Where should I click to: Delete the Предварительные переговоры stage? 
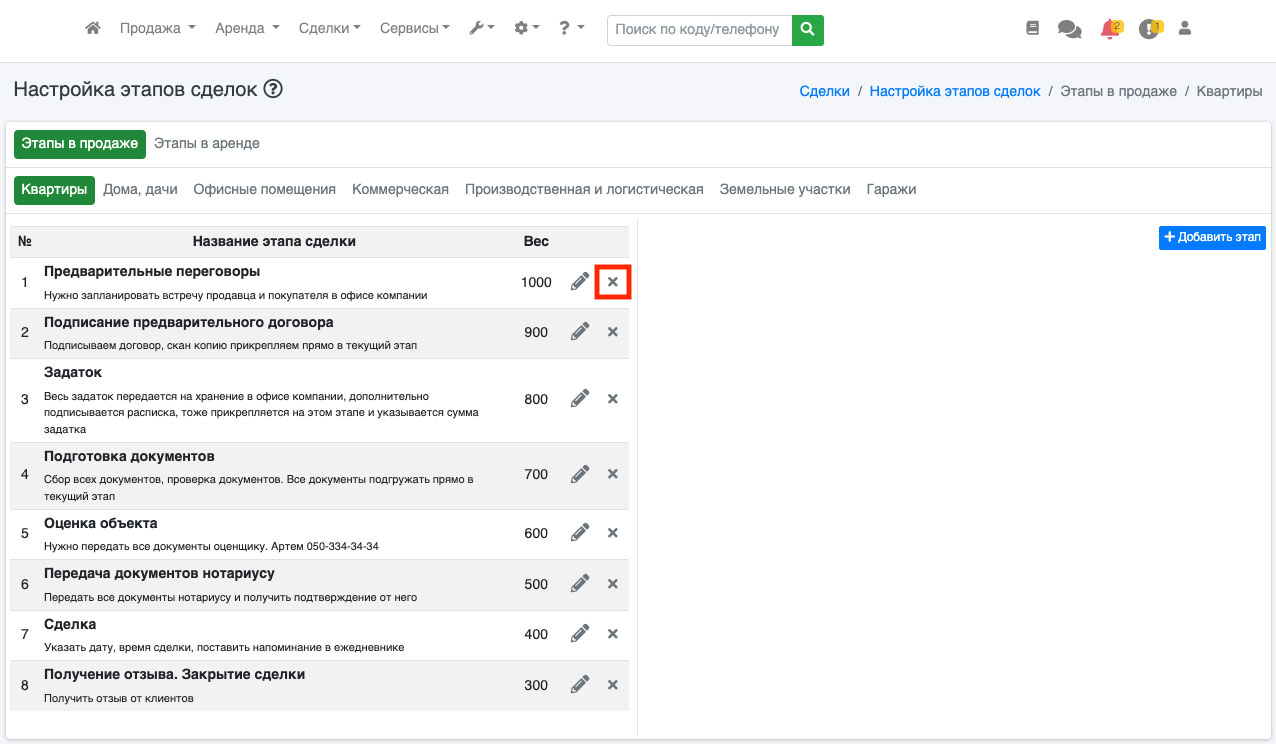[x=613, y=283]
